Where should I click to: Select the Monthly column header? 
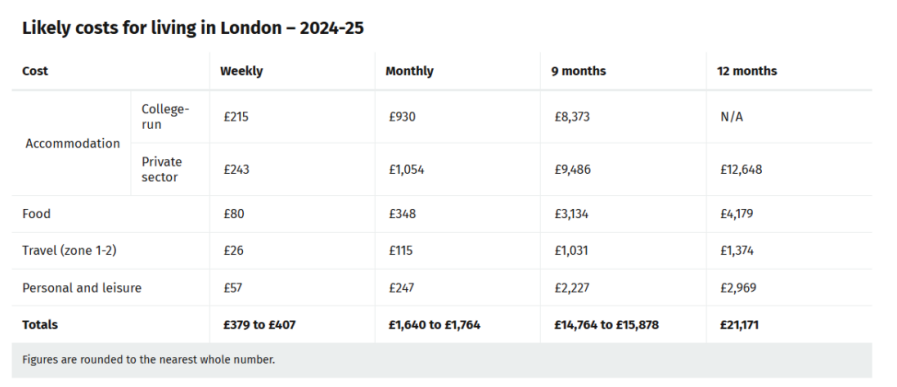(x=410, y=71)
